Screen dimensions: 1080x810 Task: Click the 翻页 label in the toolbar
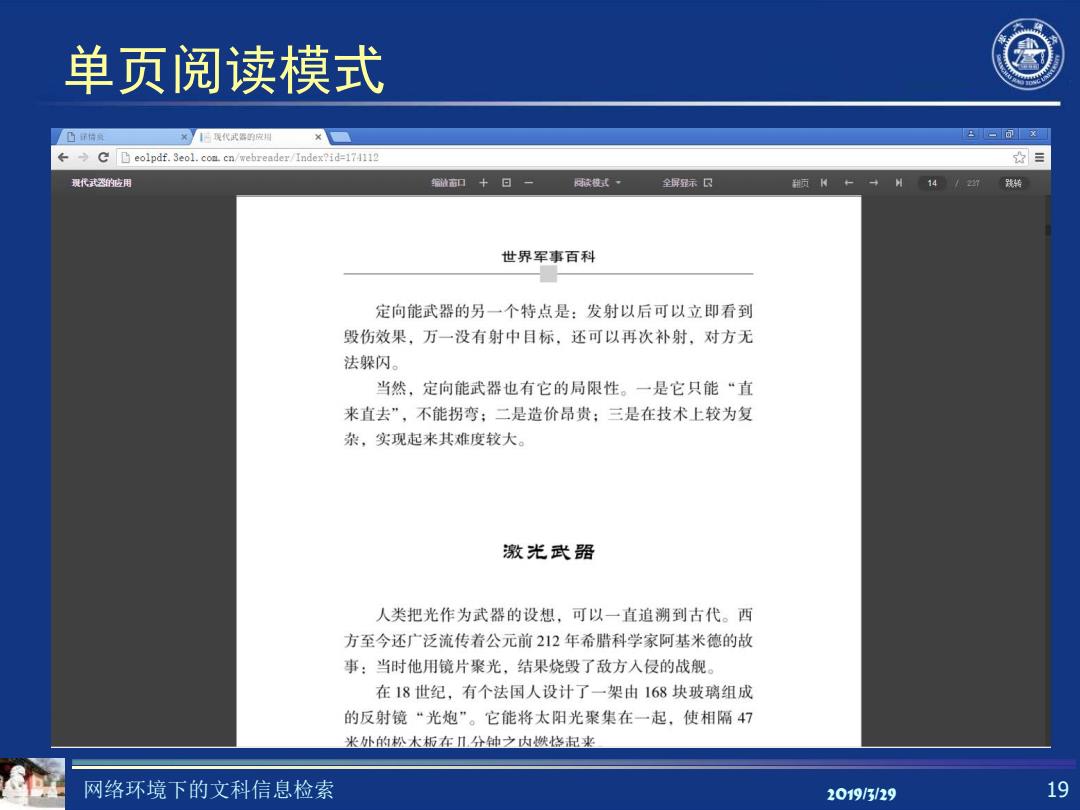[800, 183]
